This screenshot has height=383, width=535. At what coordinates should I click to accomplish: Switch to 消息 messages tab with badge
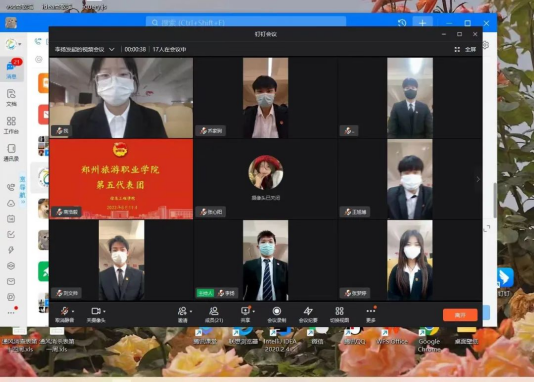tap(12, 69)
